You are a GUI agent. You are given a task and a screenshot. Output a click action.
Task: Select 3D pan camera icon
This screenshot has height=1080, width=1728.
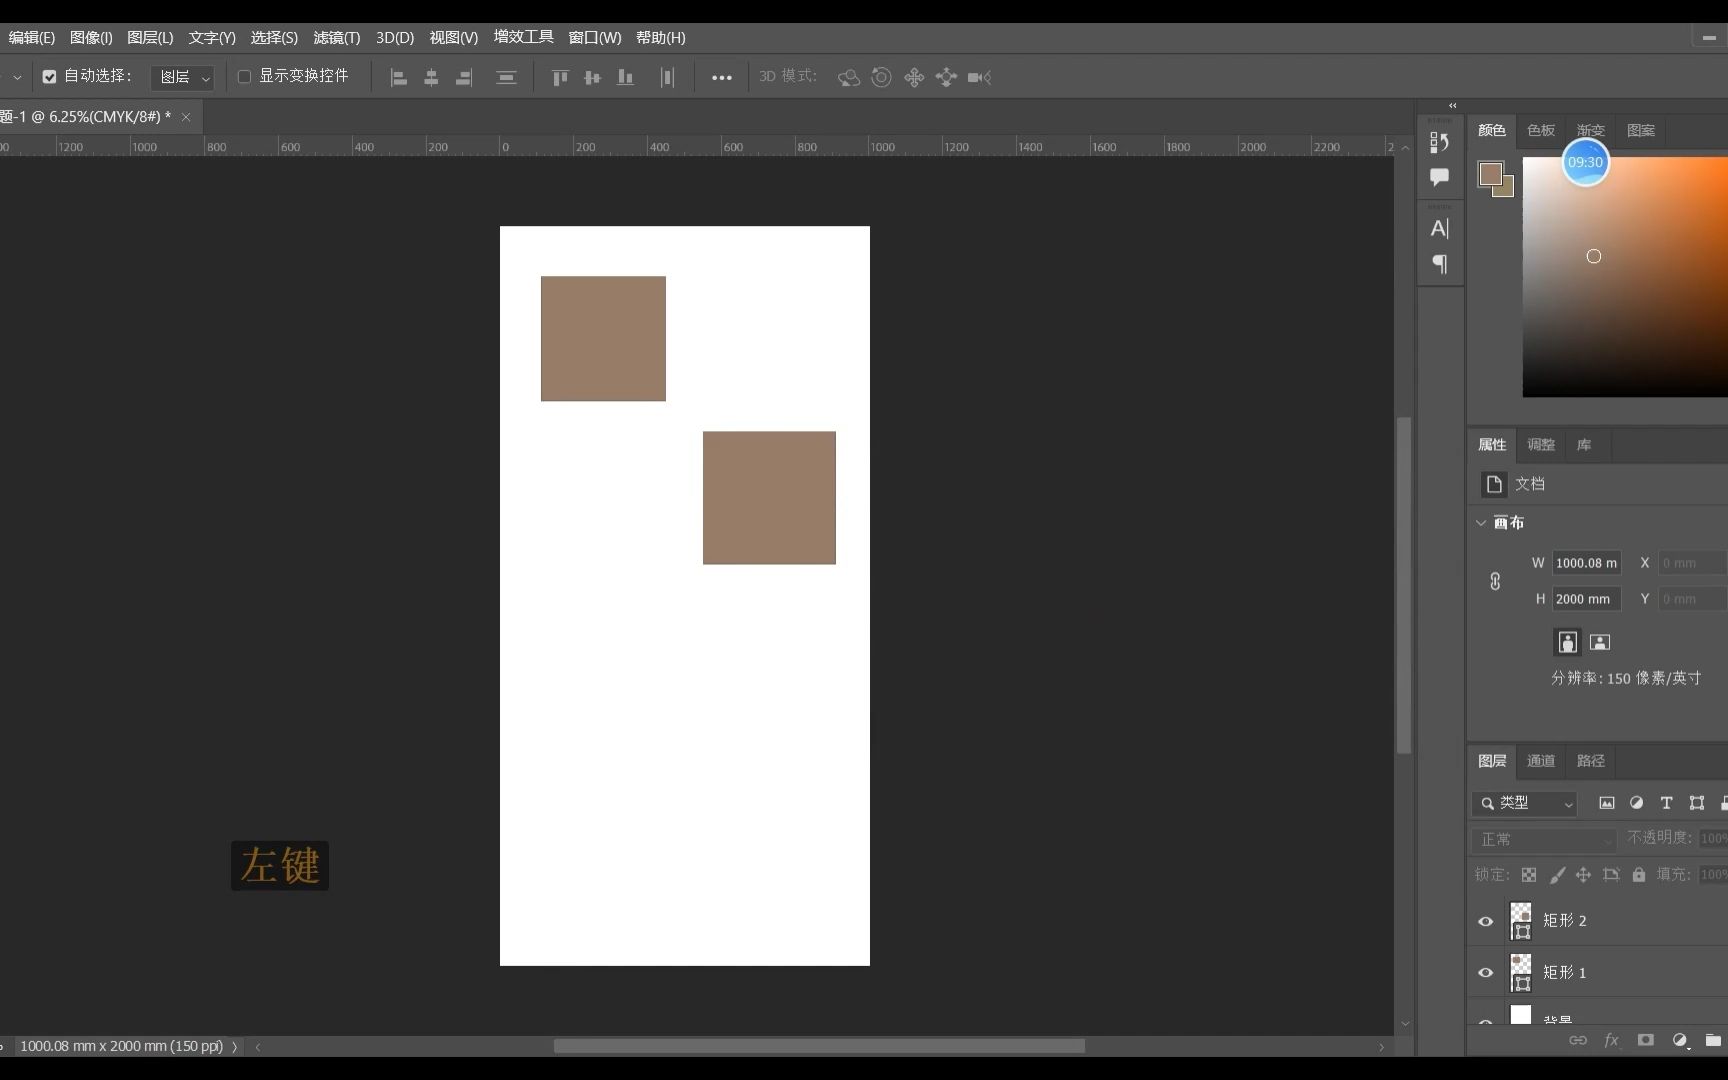(x=914, y=77)
